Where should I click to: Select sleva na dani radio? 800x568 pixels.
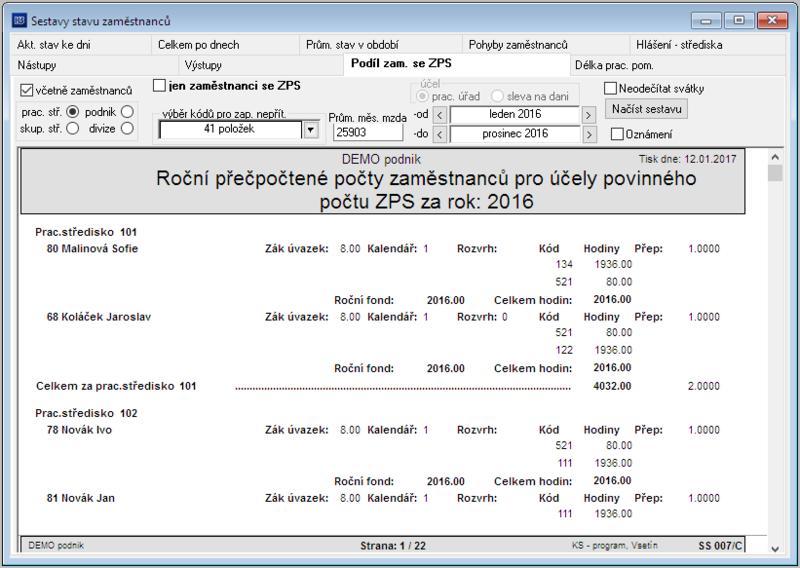497,96
